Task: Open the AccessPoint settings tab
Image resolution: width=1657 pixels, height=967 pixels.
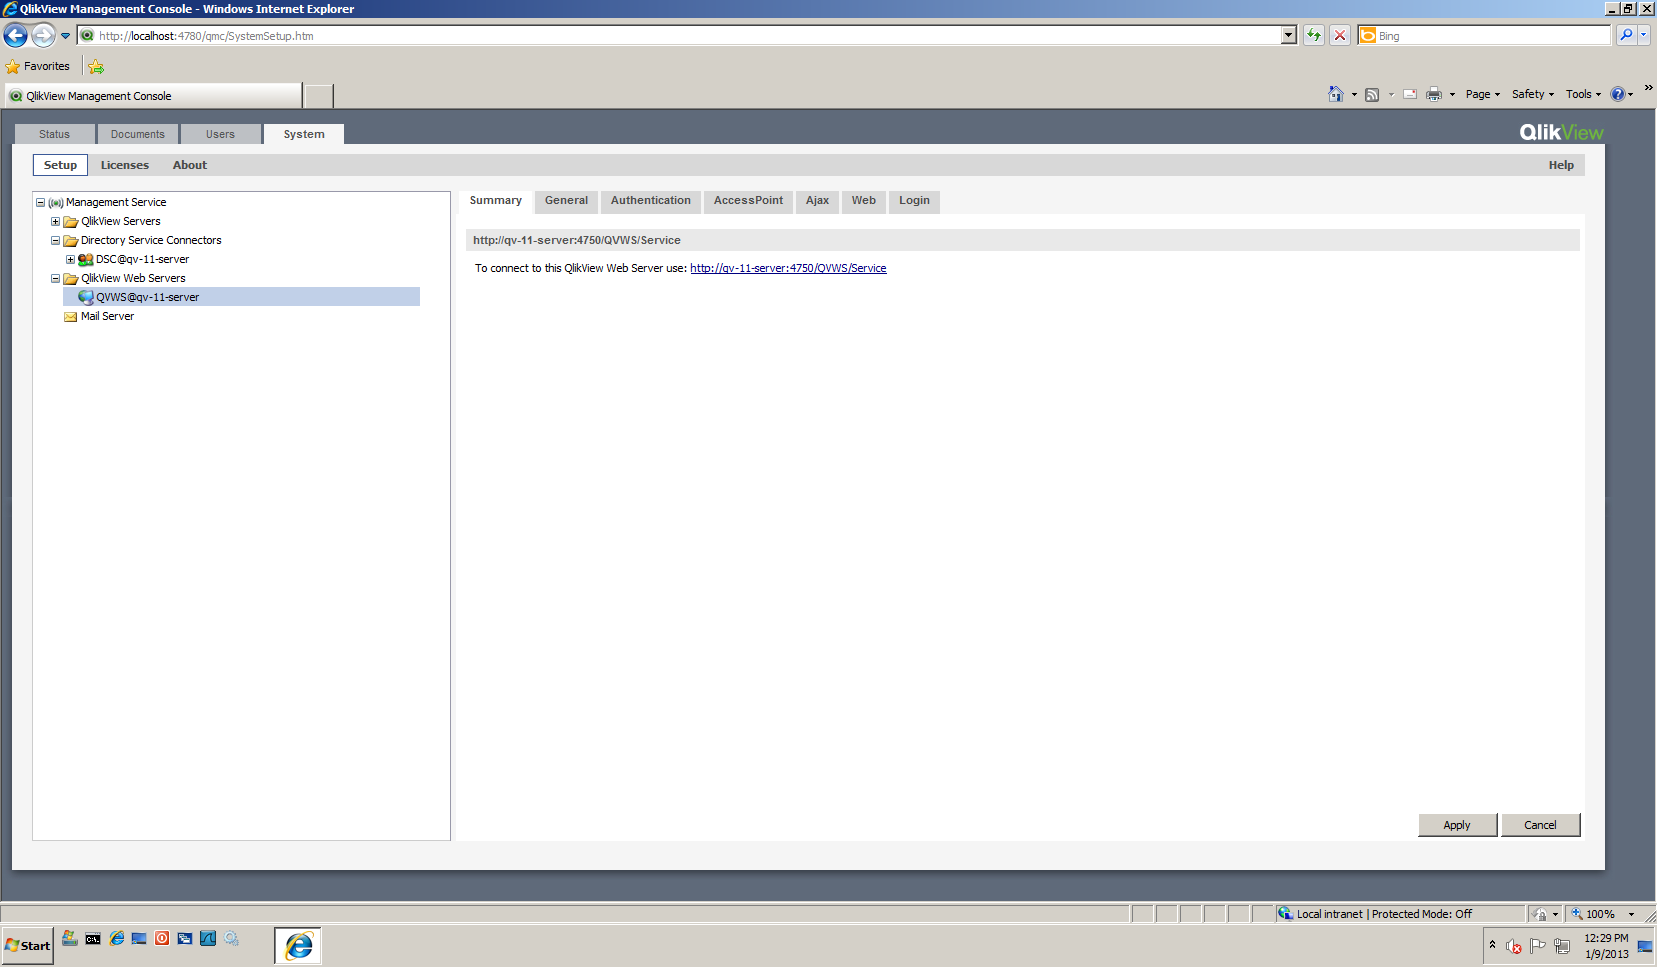Action: (748, 201)
